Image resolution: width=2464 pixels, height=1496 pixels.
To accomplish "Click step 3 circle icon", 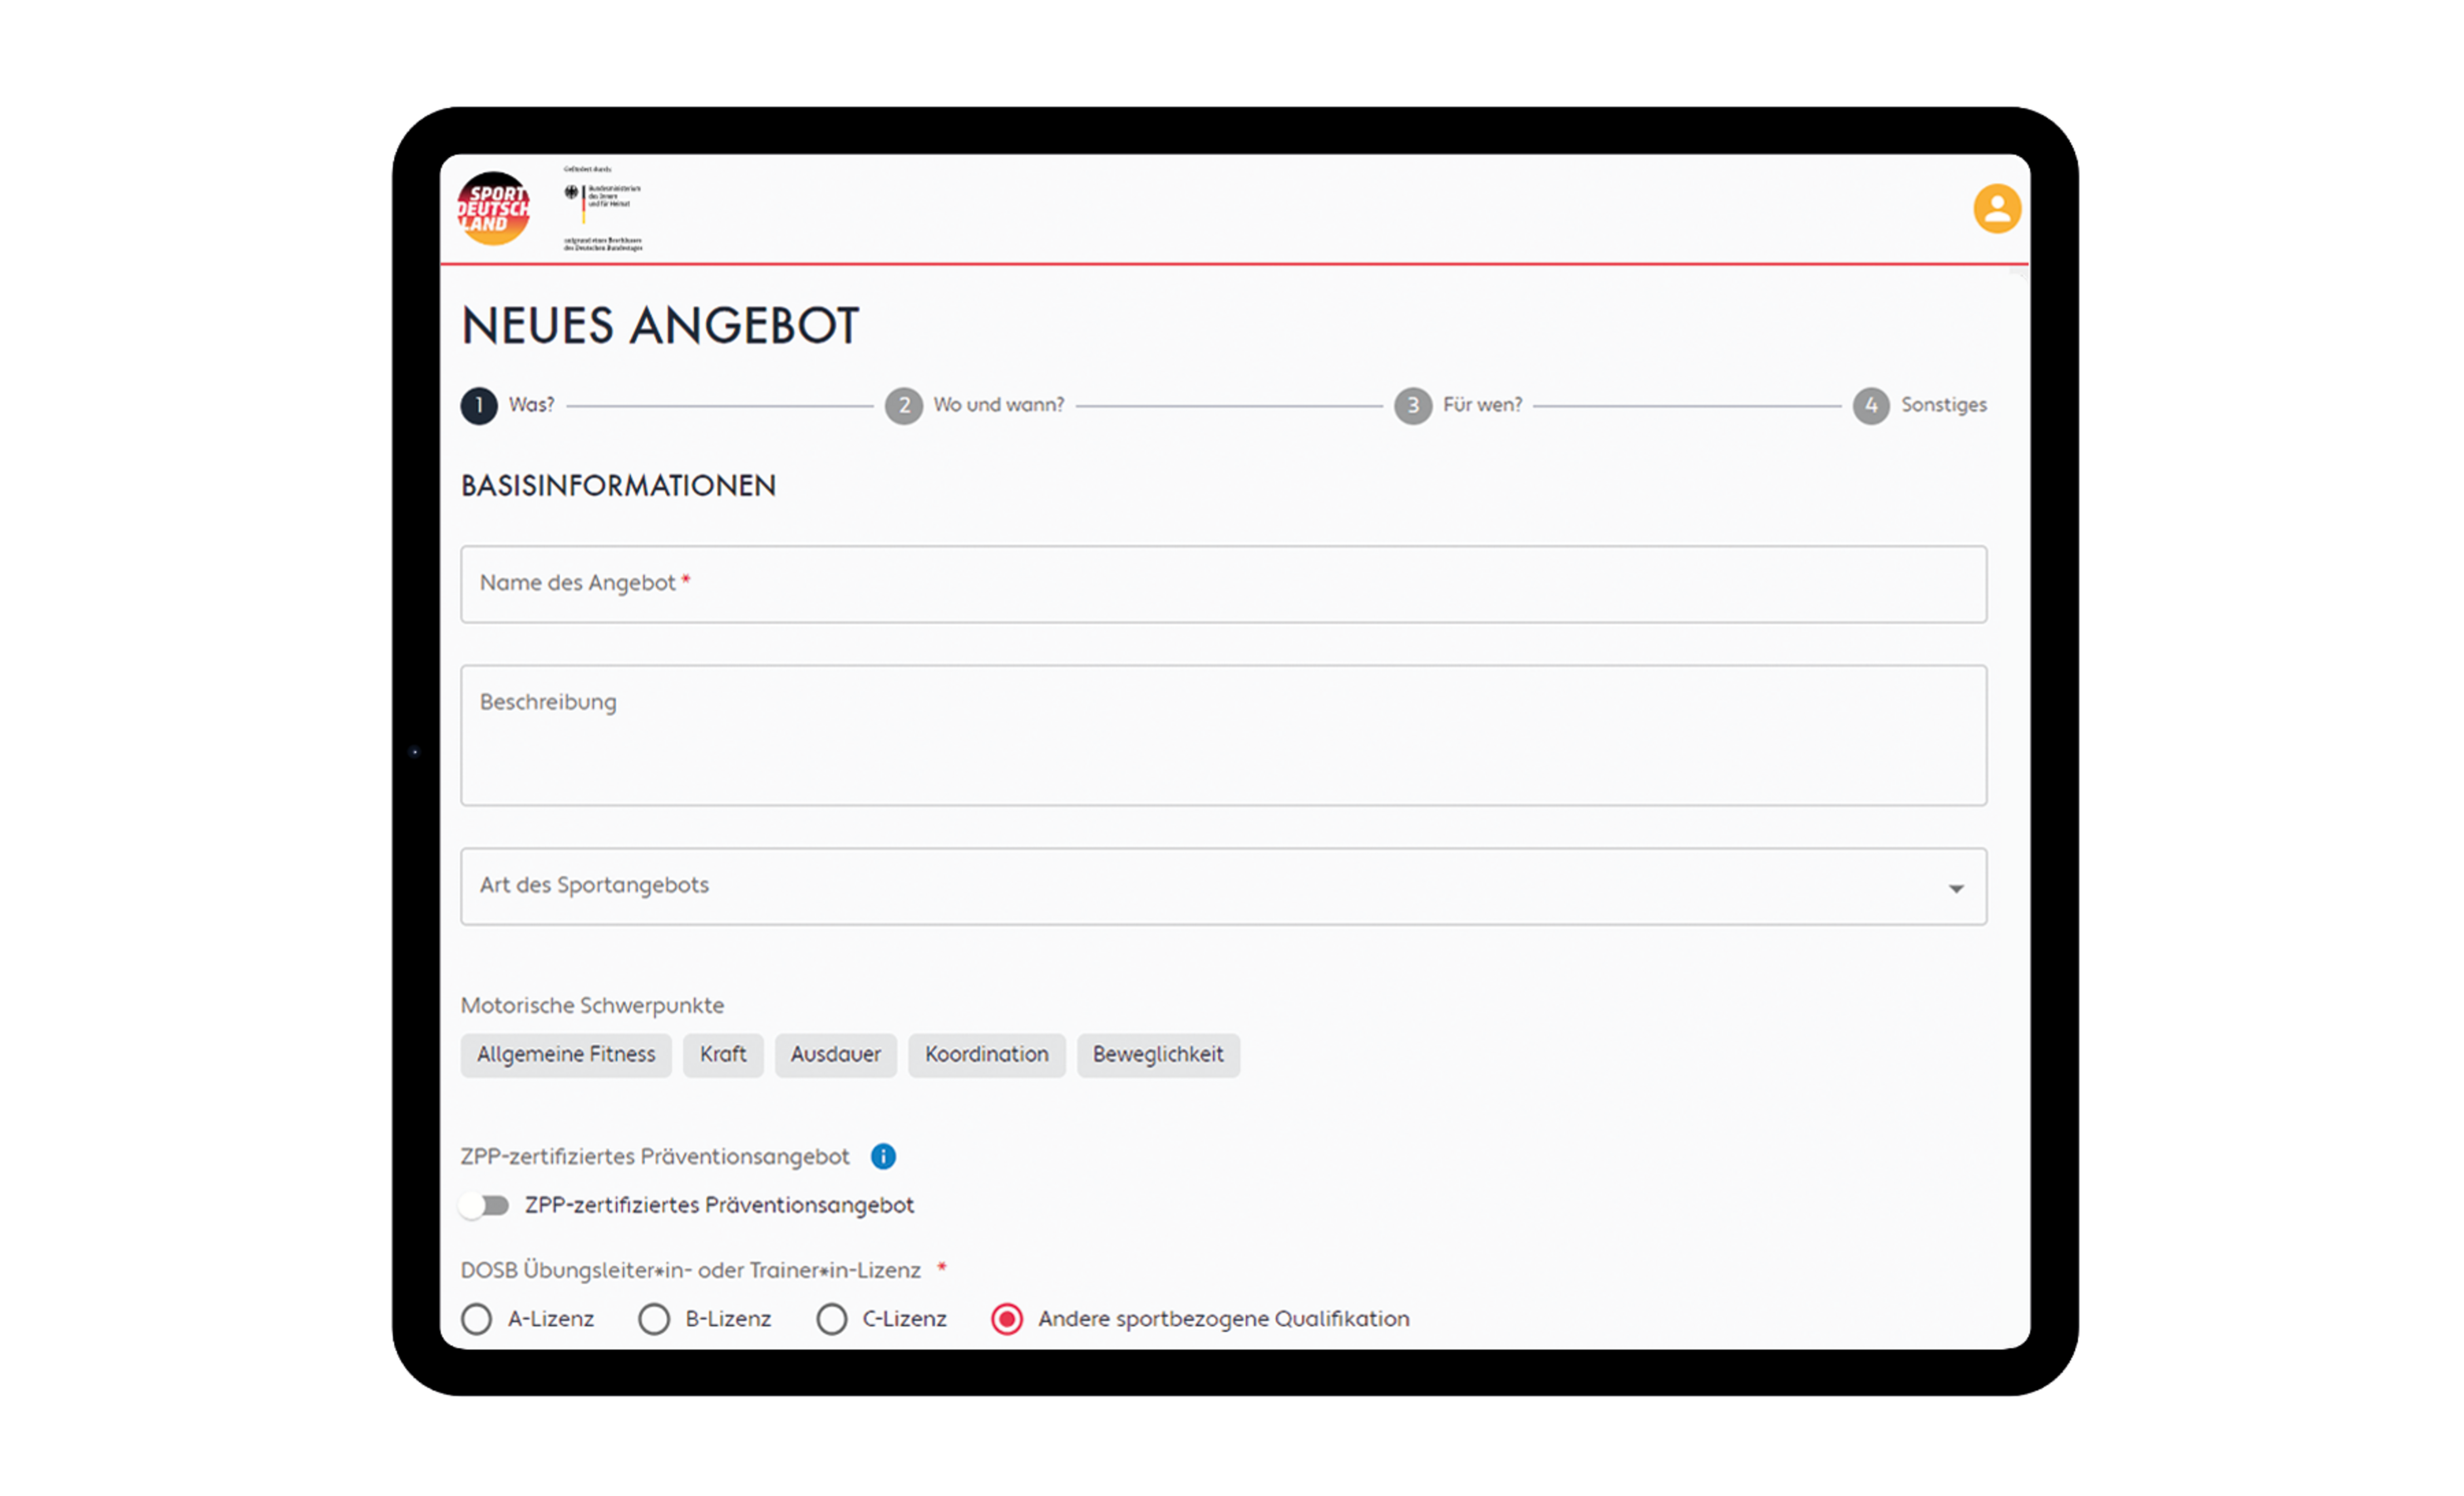I will point(1412,405).
